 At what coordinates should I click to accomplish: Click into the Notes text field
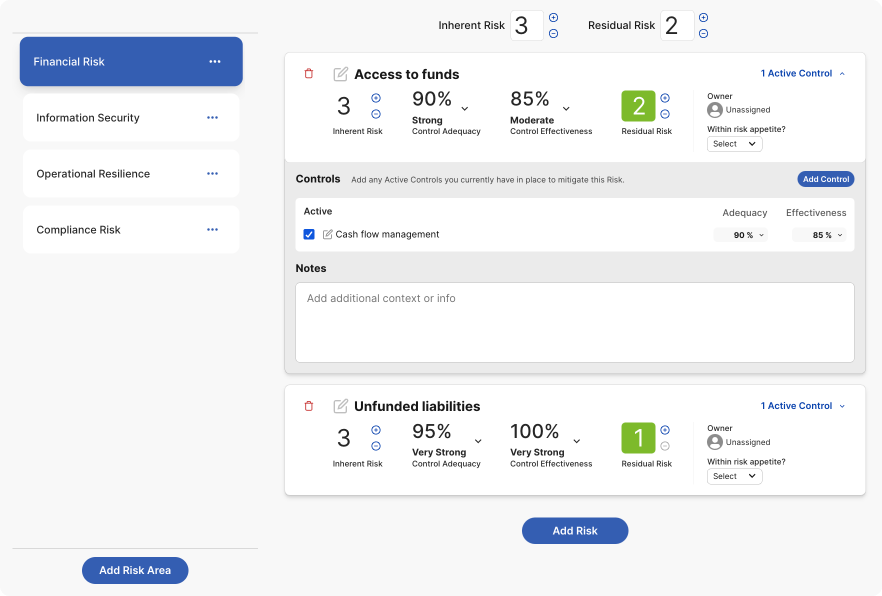[574, 322]
